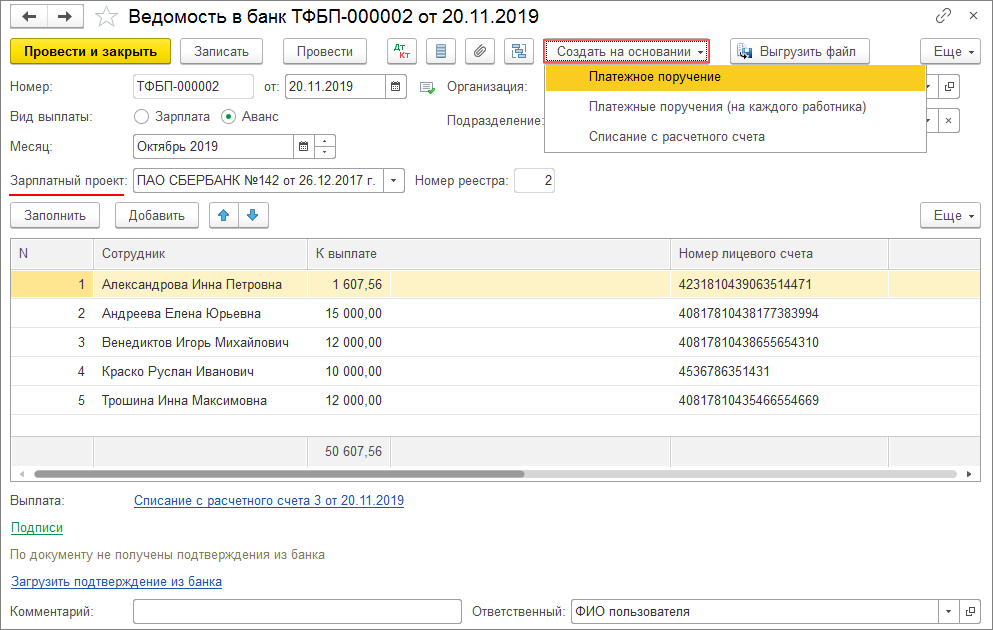
Task: Click Сотрудник column header
Action: click(200, 254)
